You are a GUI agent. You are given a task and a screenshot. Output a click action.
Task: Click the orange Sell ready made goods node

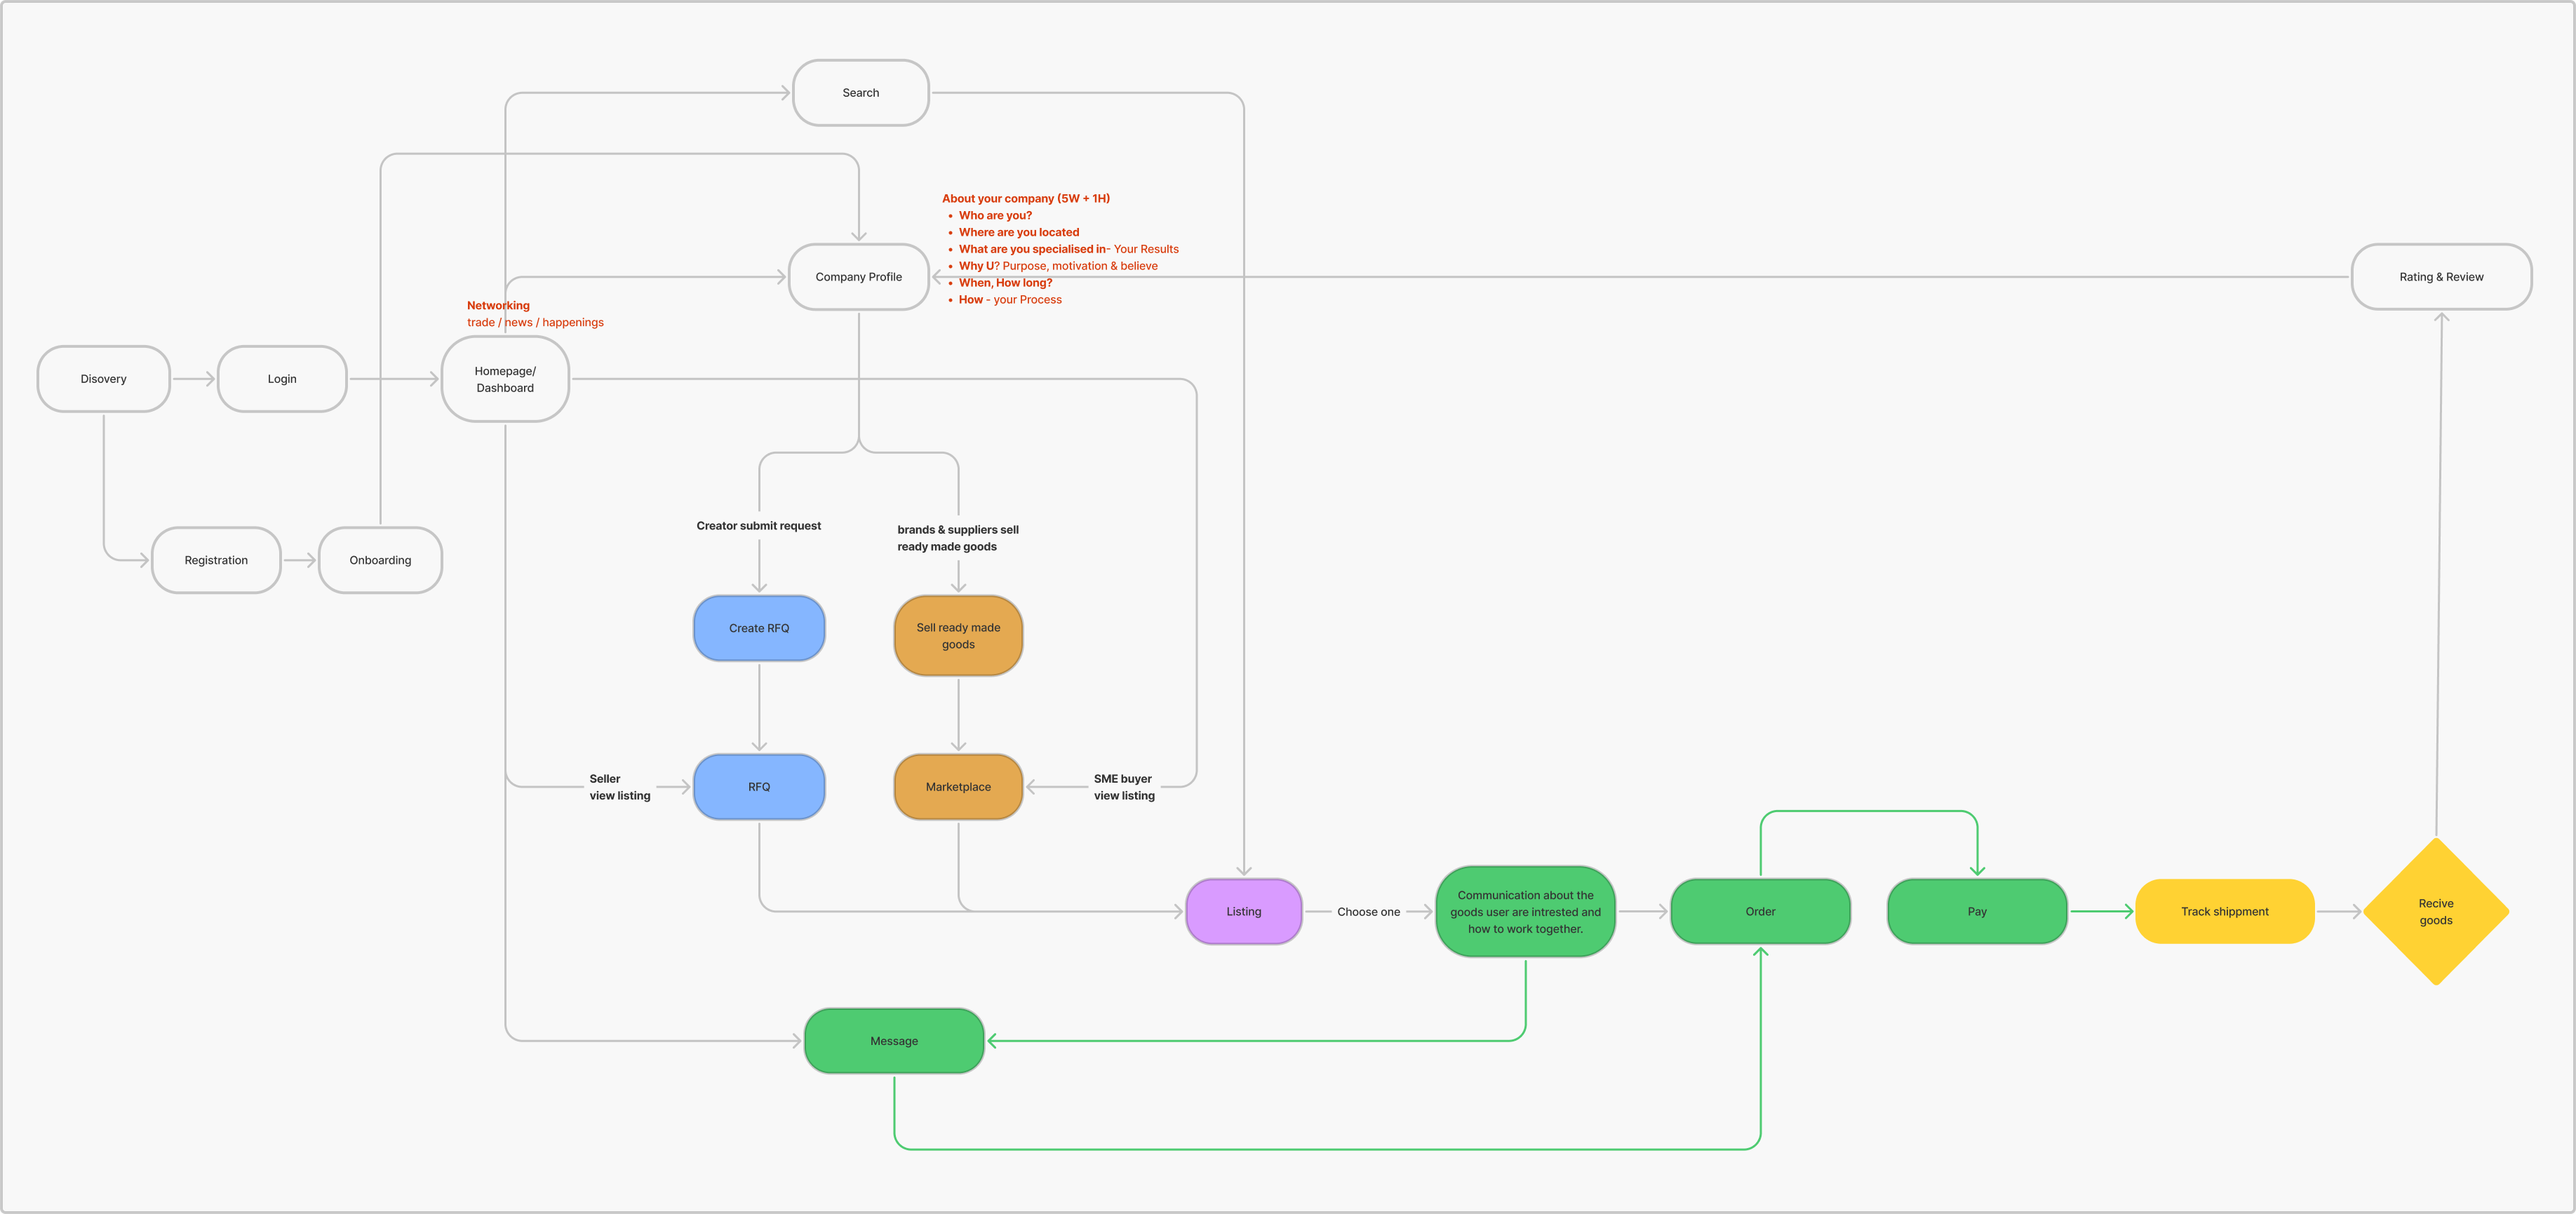tap(958, 636)
